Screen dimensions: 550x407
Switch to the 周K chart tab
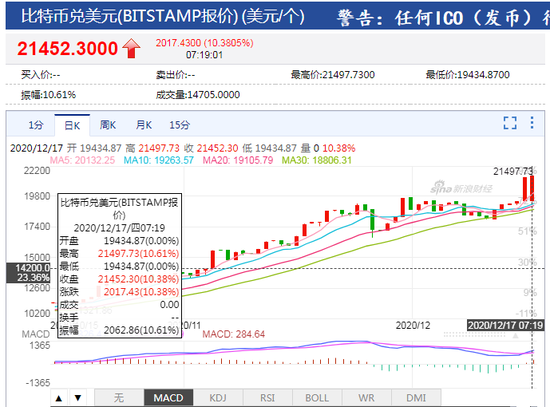point(108,125)
